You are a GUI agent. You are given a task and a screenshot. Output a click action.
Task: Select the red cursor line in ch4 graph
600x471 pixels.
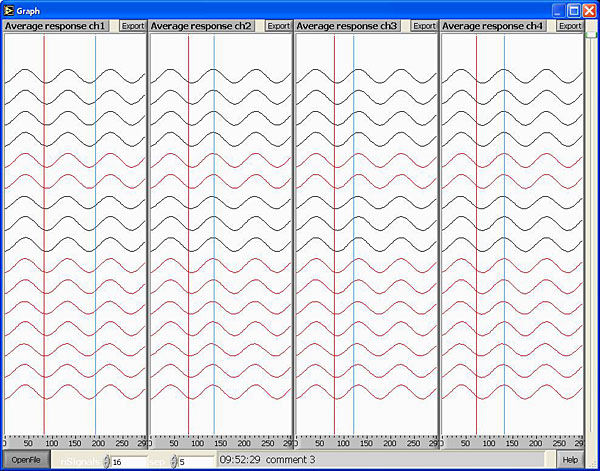click(476, 235)
